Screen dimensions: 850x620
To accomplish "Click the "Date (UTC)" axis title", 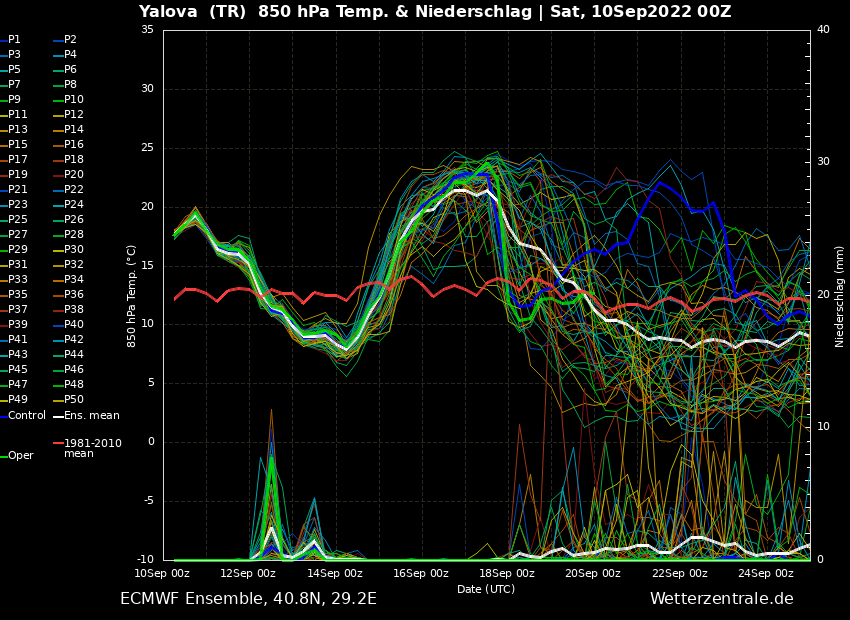I will click(486, 589).
